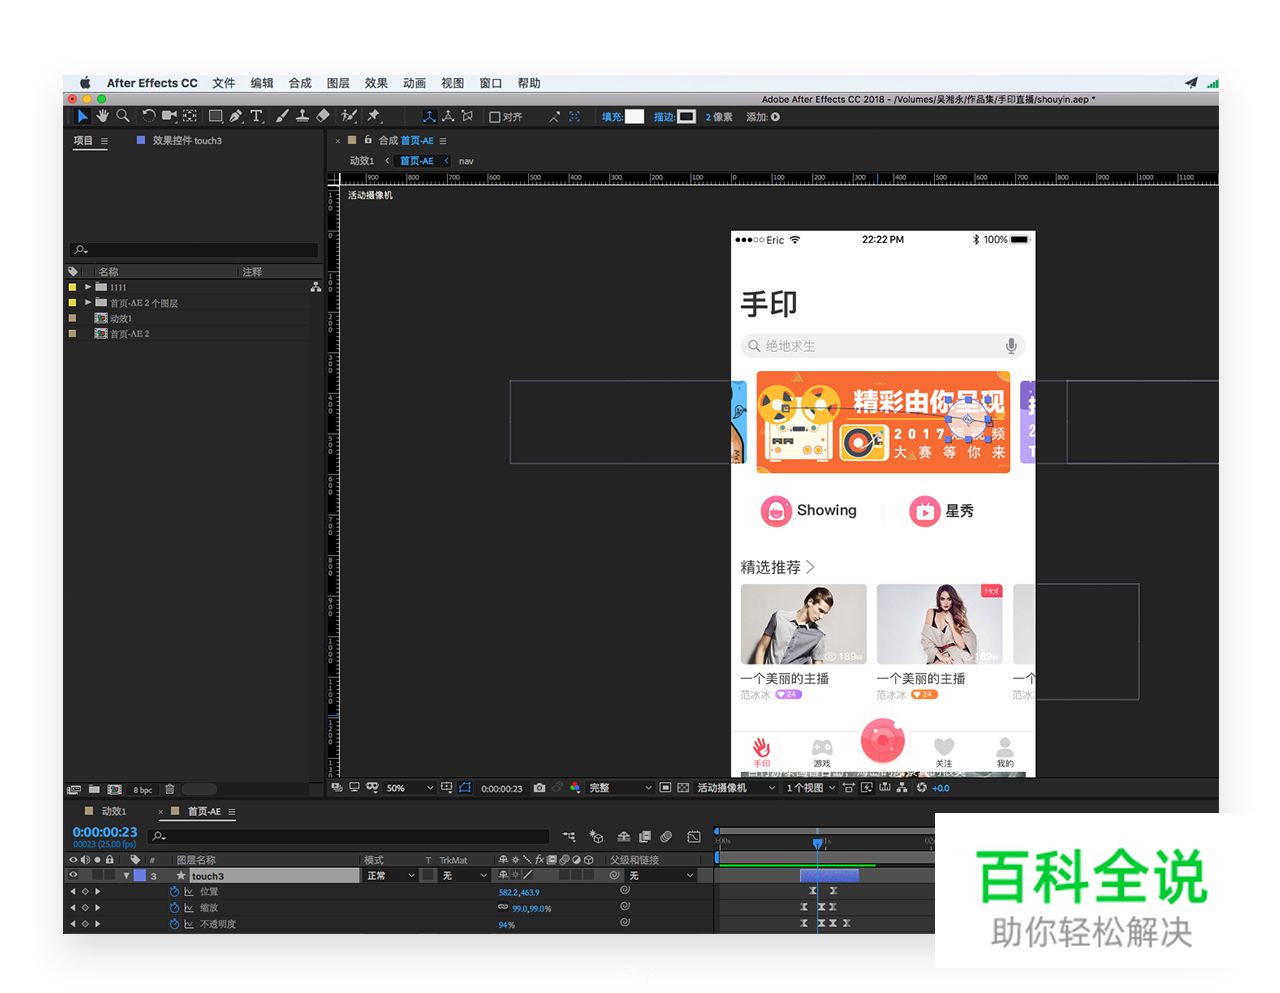
Task: Enable the 对齐 snapping checkbox
Action: (494, 117)
